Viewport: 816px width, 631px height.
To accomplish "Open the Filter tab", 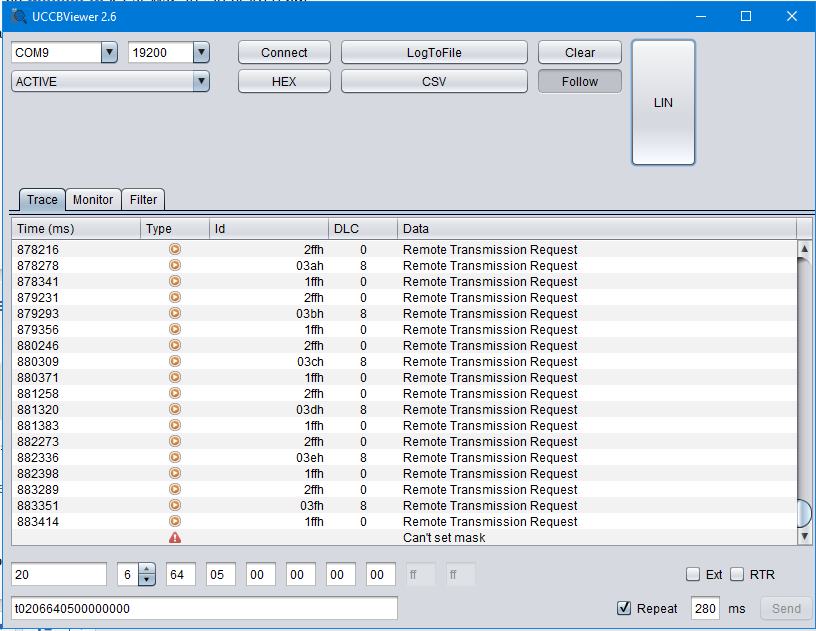I will click(143, 200).
